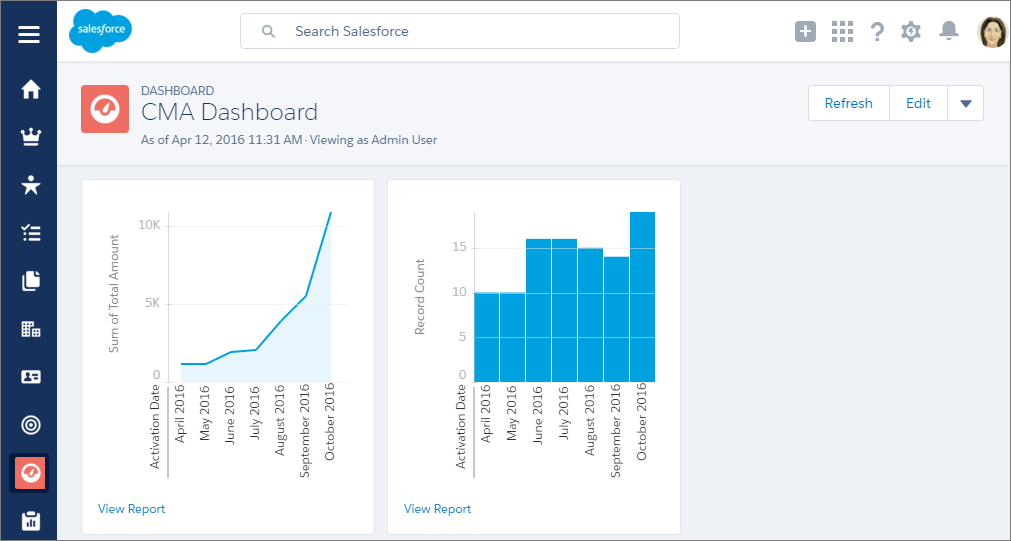This screenshot has width=1011, height=541.
Task: Open the target Campaigns icon
Action: click(30, 425)
